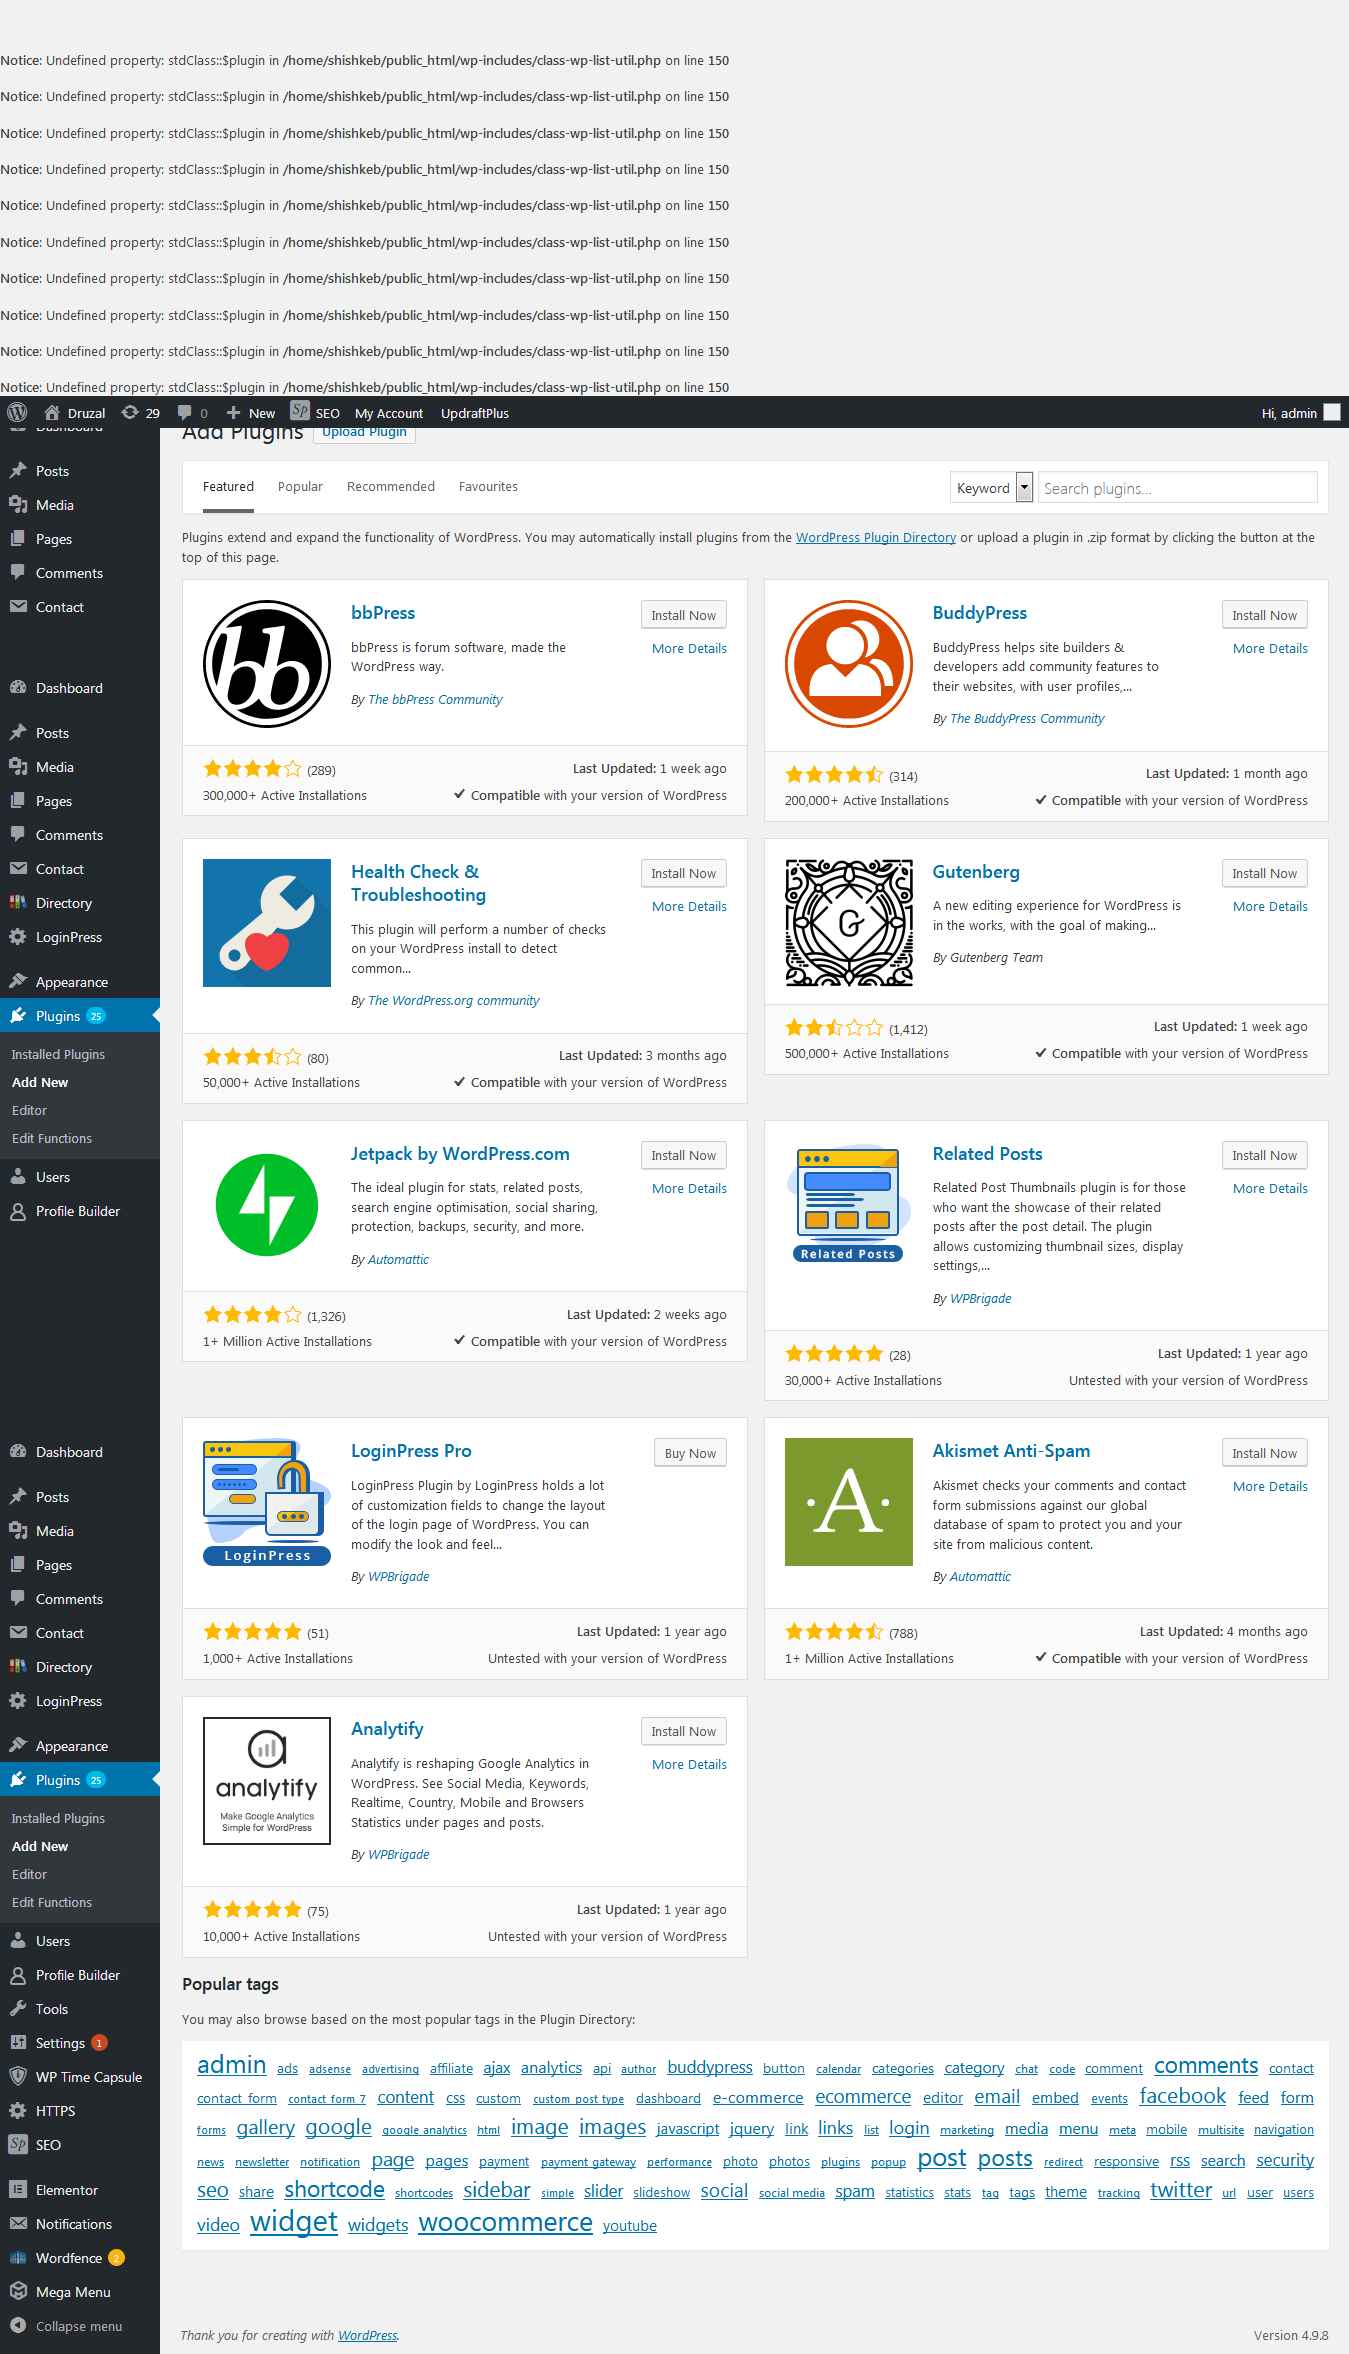Screen dimensions: 1349x2354
Task: Open Notifications in the sidebar
Action: pos(74,2224)
